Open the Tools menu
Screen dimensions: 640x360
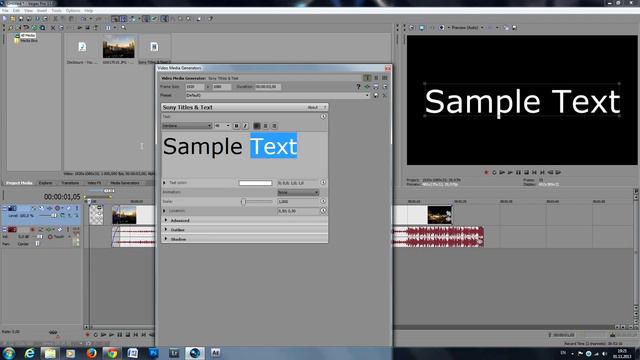[56, 11]
